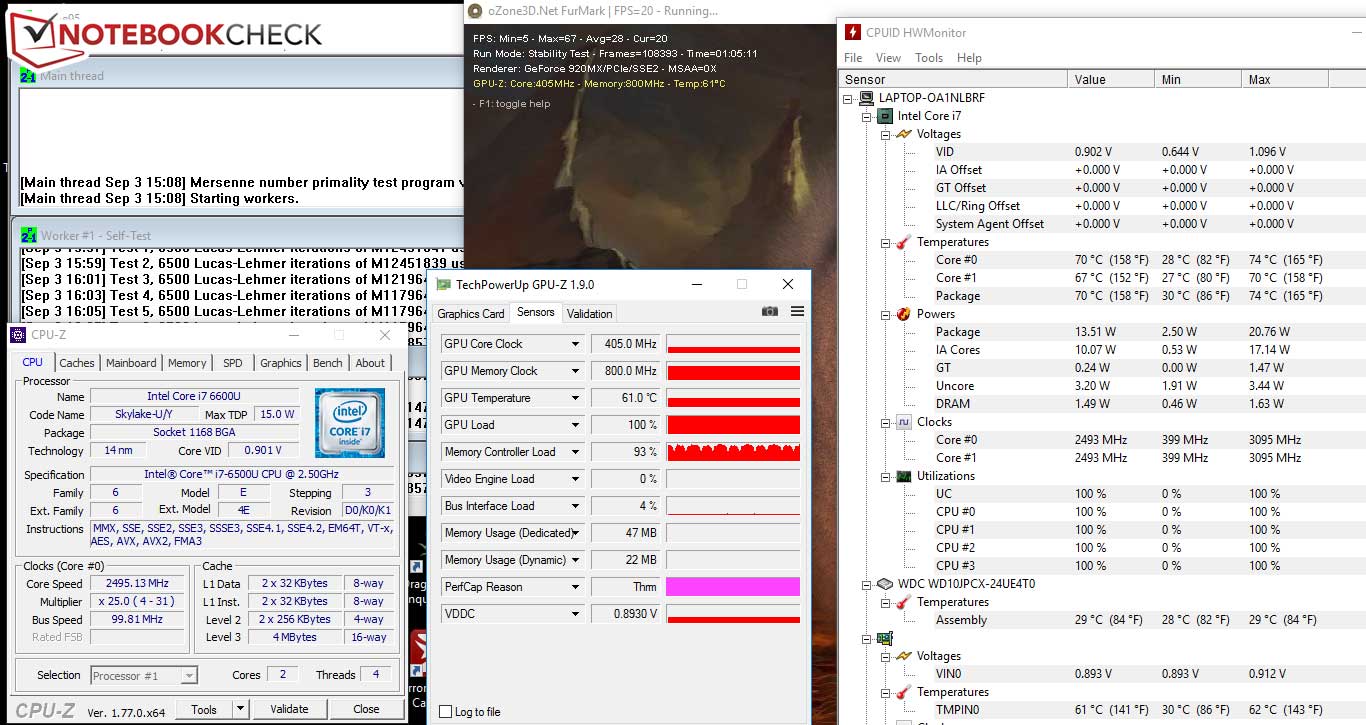Click the Voltages lightning icon under Intel Core i7

tap(903, 134)
